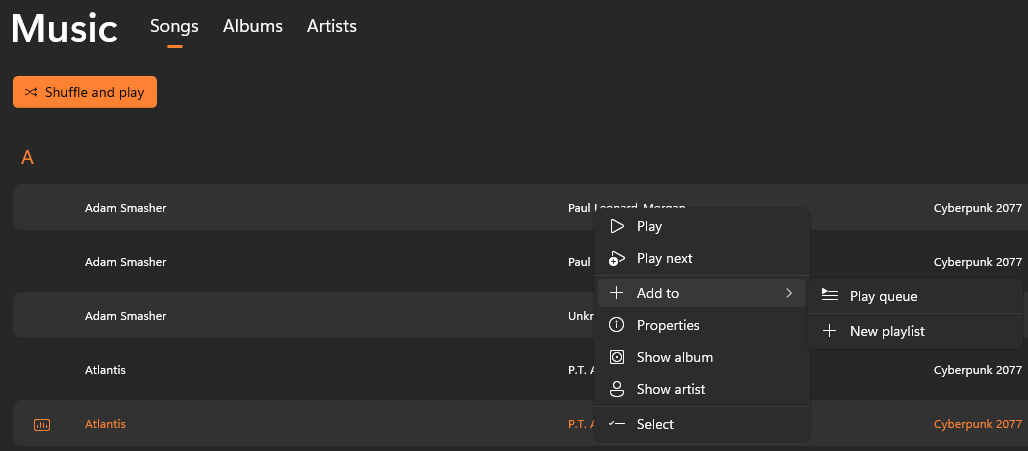The width and height of the screenshot is (1028, 451).
Task: Select the Songs tab
Action: pyautogui.click(x=174, y=26)
